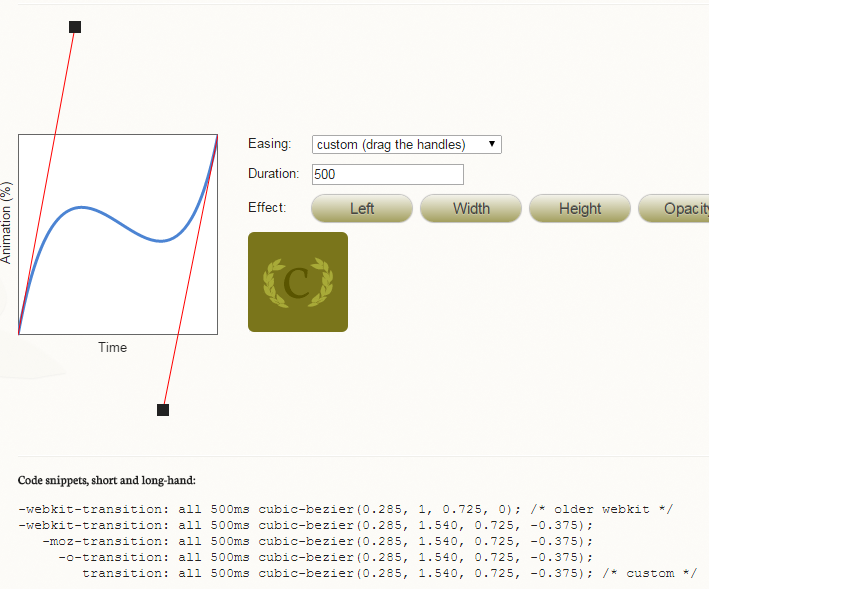Click the Duration input field showing 500
This screenshot has height=589, width=860.
click(x=388, y=174)
